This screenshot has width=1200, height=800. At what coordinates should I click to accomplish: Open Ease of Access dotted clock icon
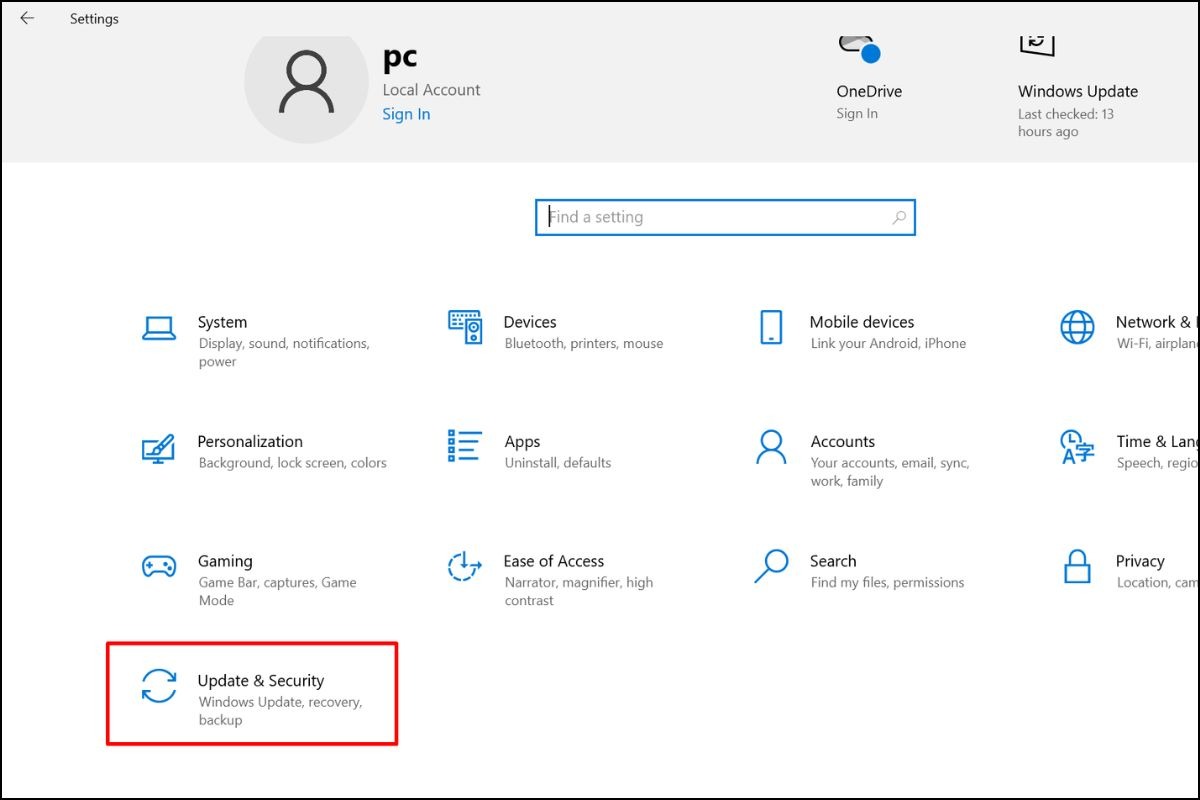coord(465,567)
